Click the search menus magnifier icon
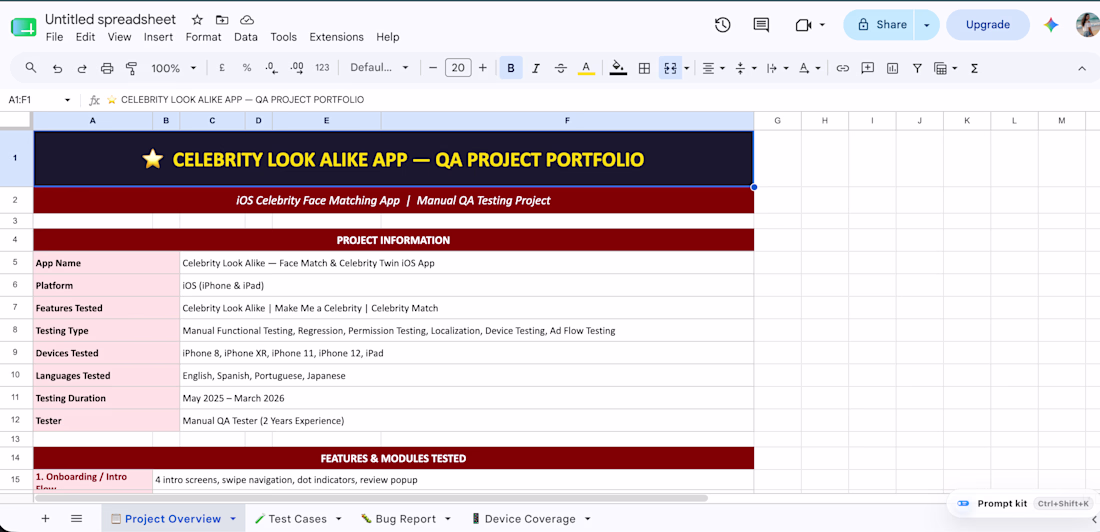Viewport: 1100px width, 532px height. 30,67
